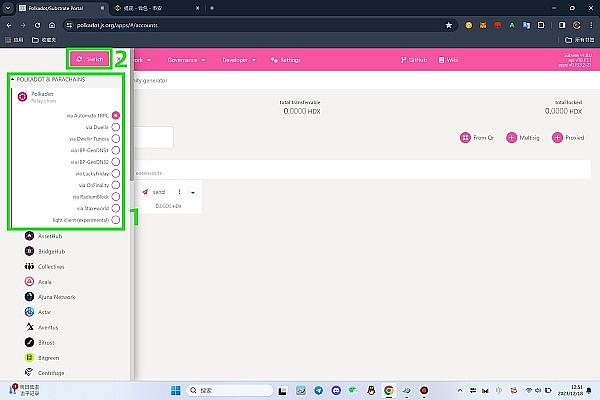The image size is (600, 400).
Task: Choose via IBP-GeoDNS2 endpoint
Action: (x=116, y=162)
